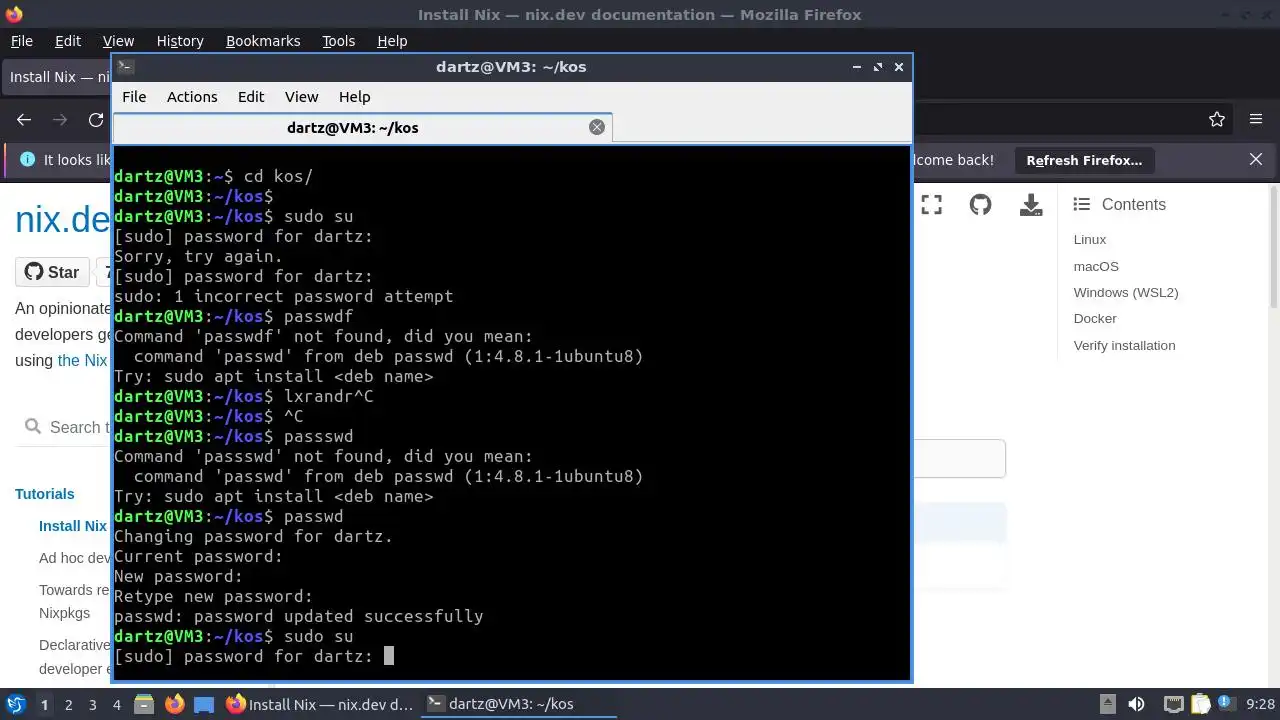Screen dimensions: 1280x720
Task: Open the volume control in the tray
Action: [x=1137, y=705]
